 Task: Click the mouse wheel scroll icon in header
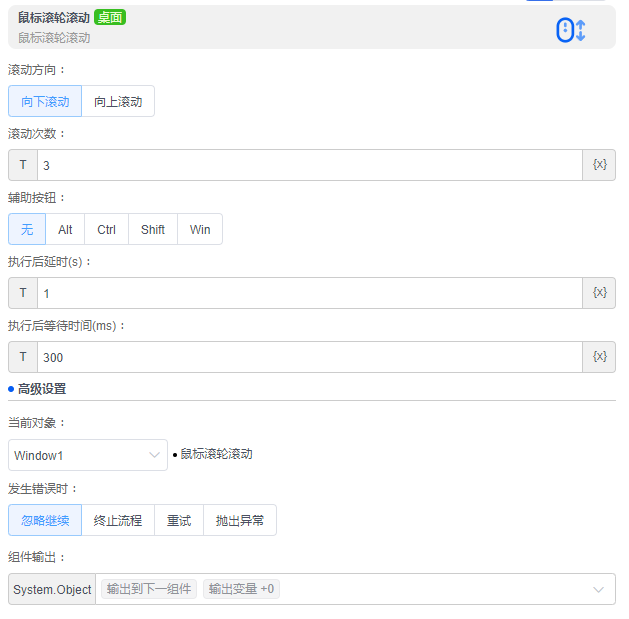click(x=570, y=30)
